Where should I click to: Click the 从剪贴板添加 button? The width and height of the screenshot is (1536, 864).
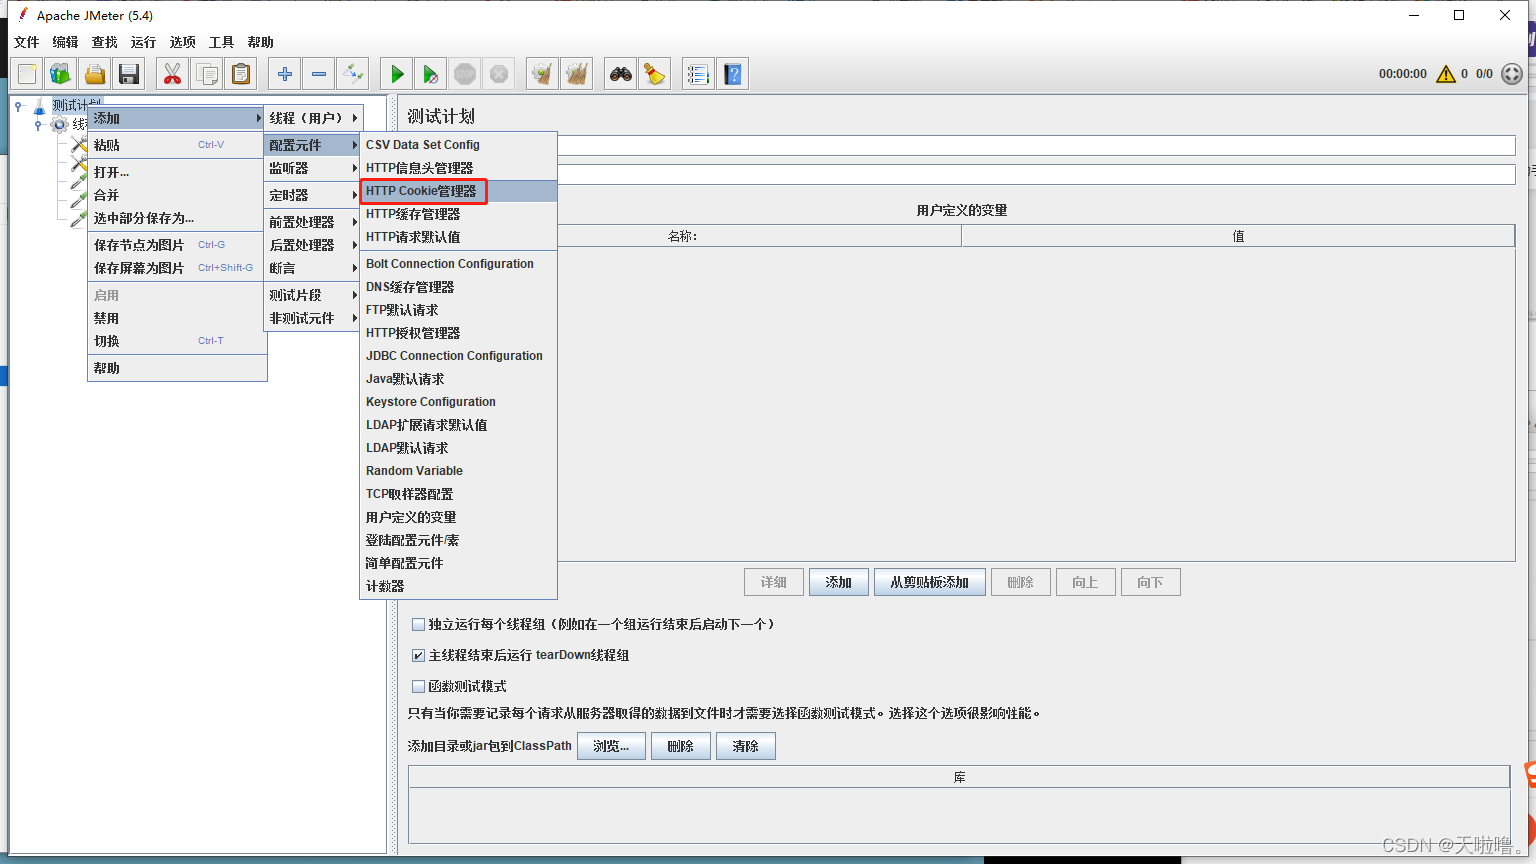click(x=930, y=582)
